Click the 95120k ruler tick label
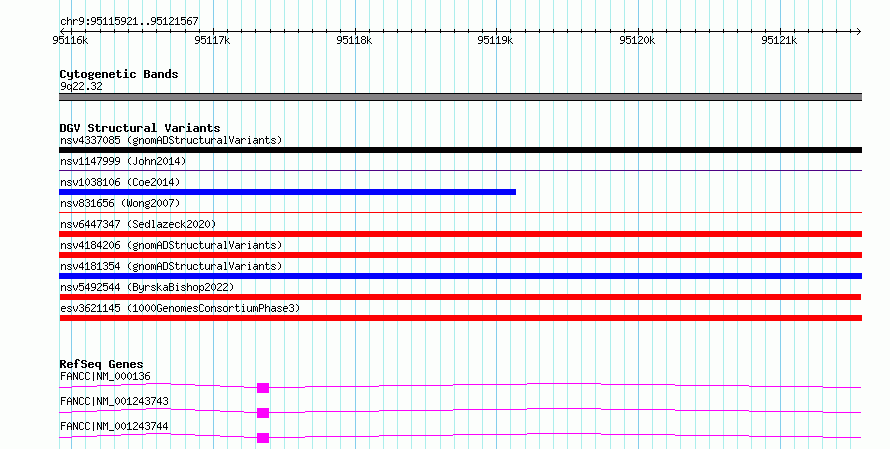 point(637,40)
